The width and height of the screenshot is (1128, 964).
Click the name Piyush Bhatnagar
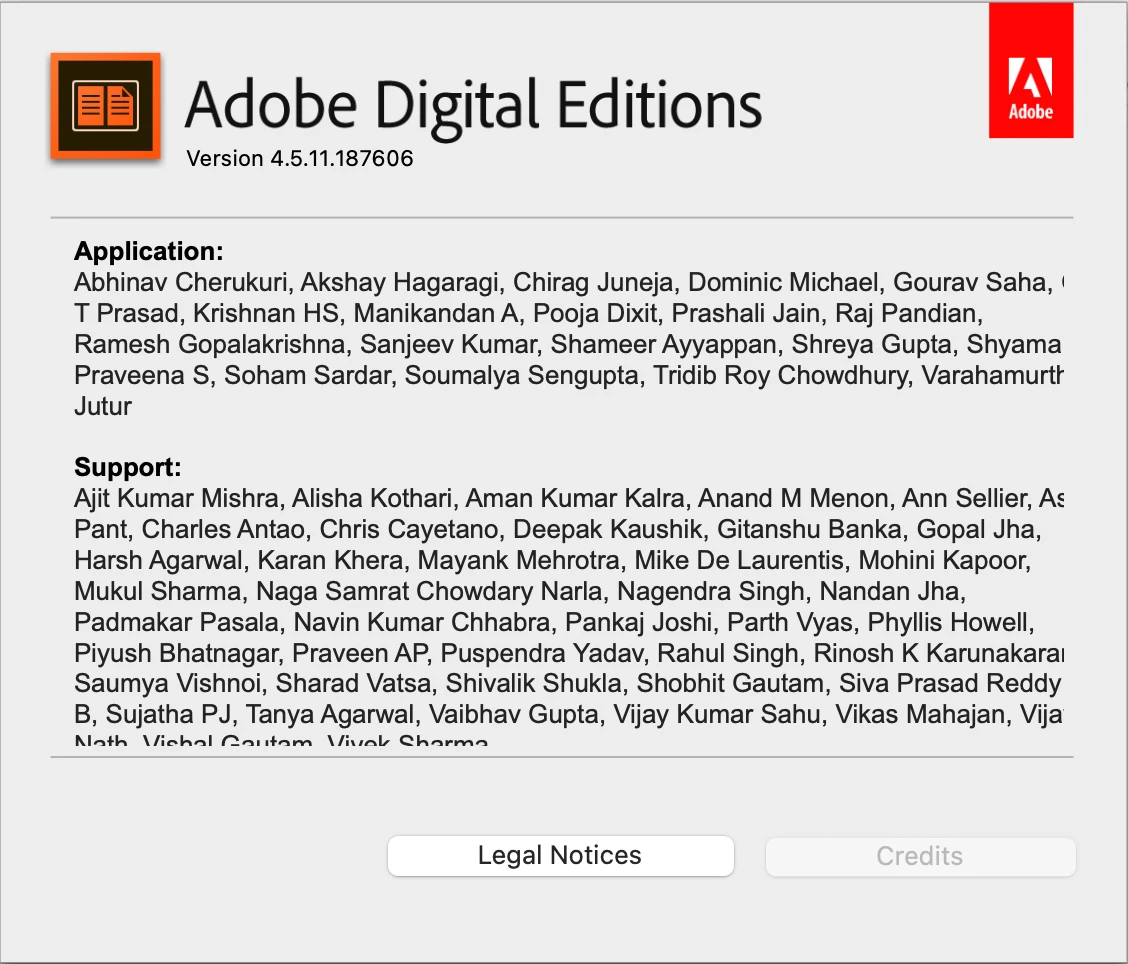click(x=176, y=652)
